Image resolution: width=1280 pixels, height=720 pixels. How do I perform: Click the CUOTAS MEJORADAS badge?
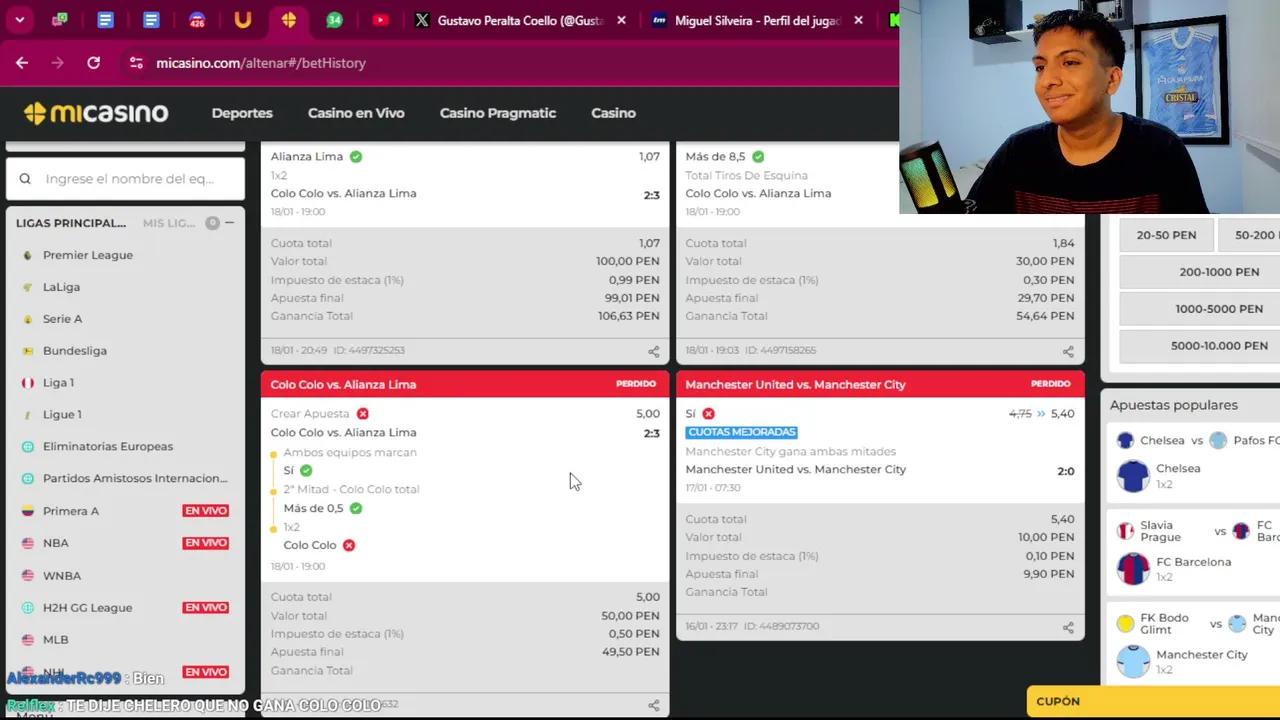click(x=741, y=432)
